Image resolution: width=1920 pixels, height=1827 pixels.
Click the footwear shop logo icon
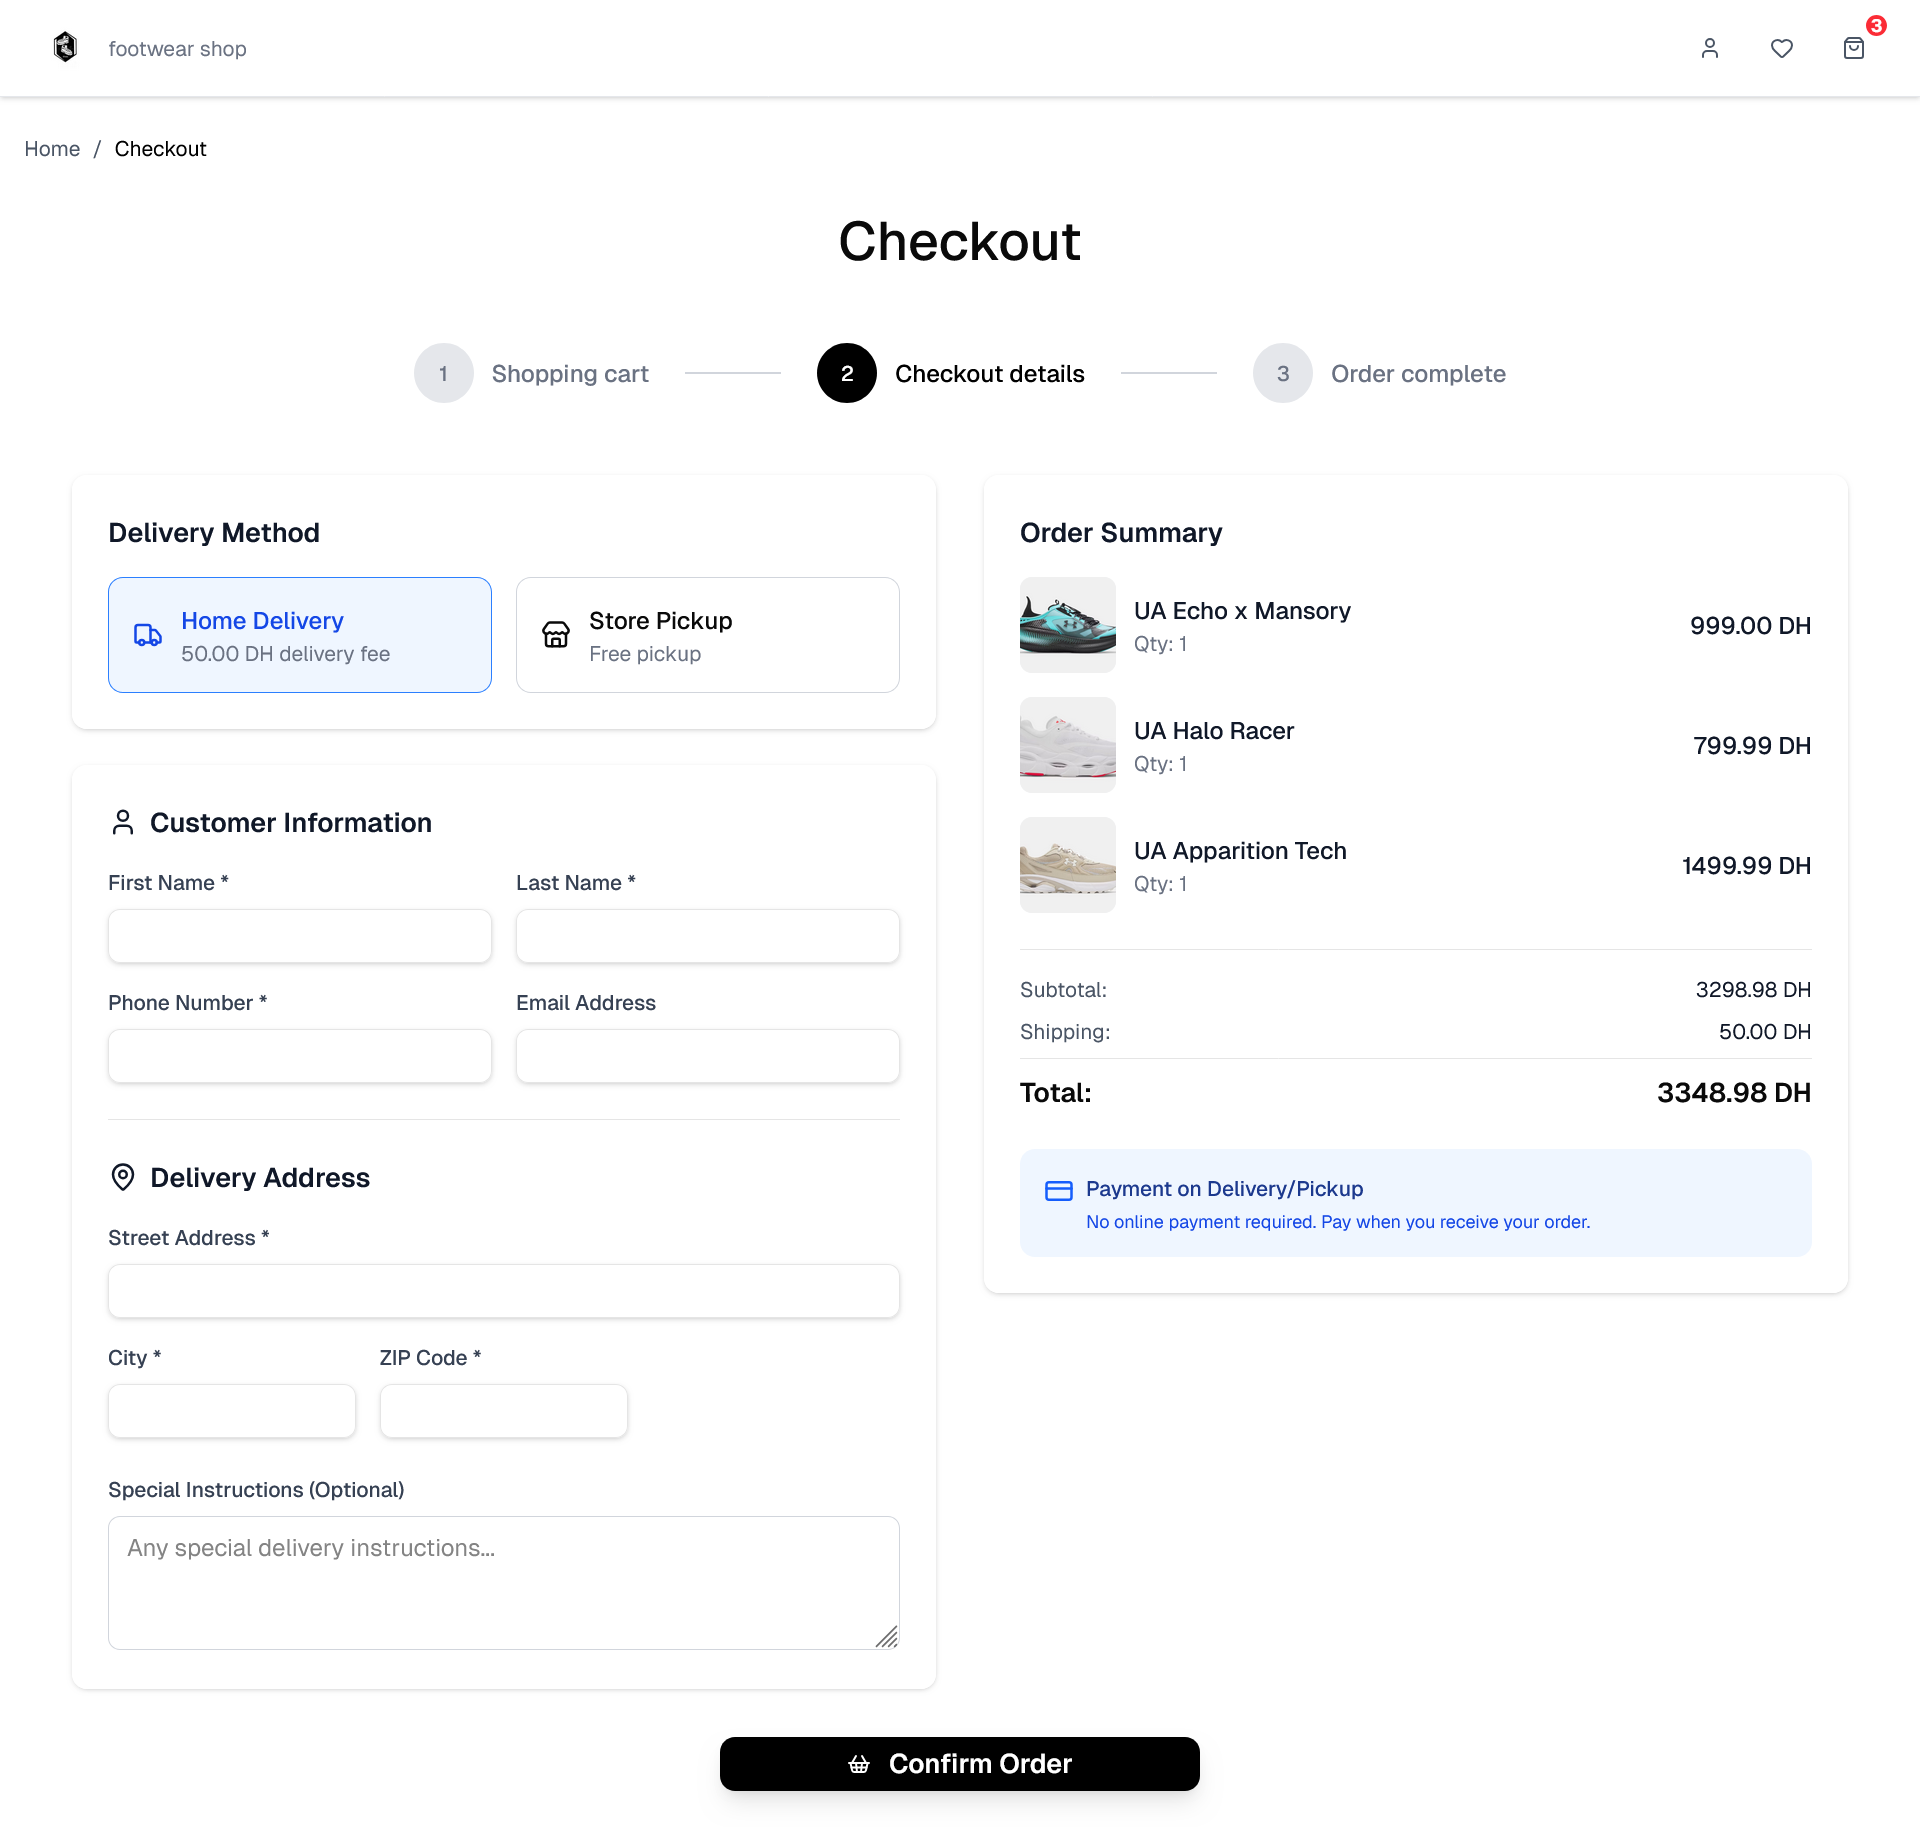point(65,47)
